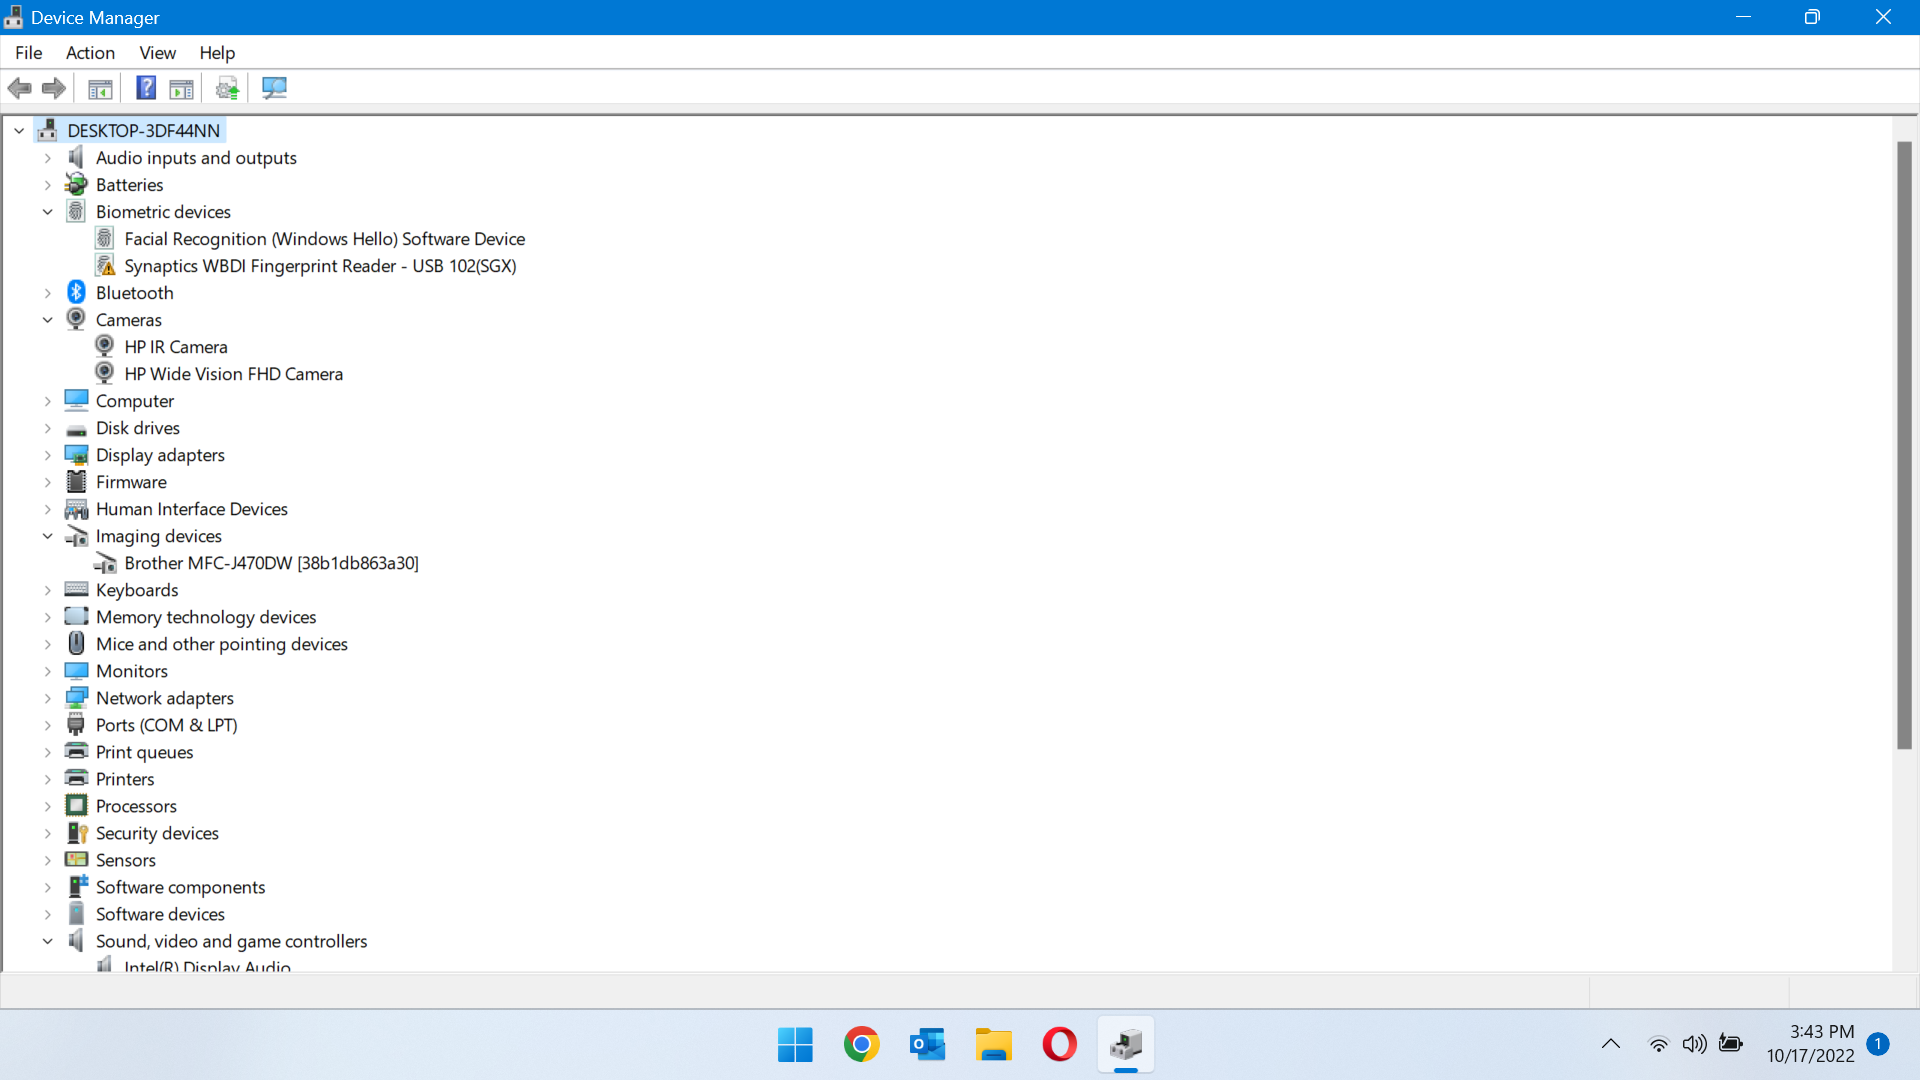Open the View menu

(157, 53)
